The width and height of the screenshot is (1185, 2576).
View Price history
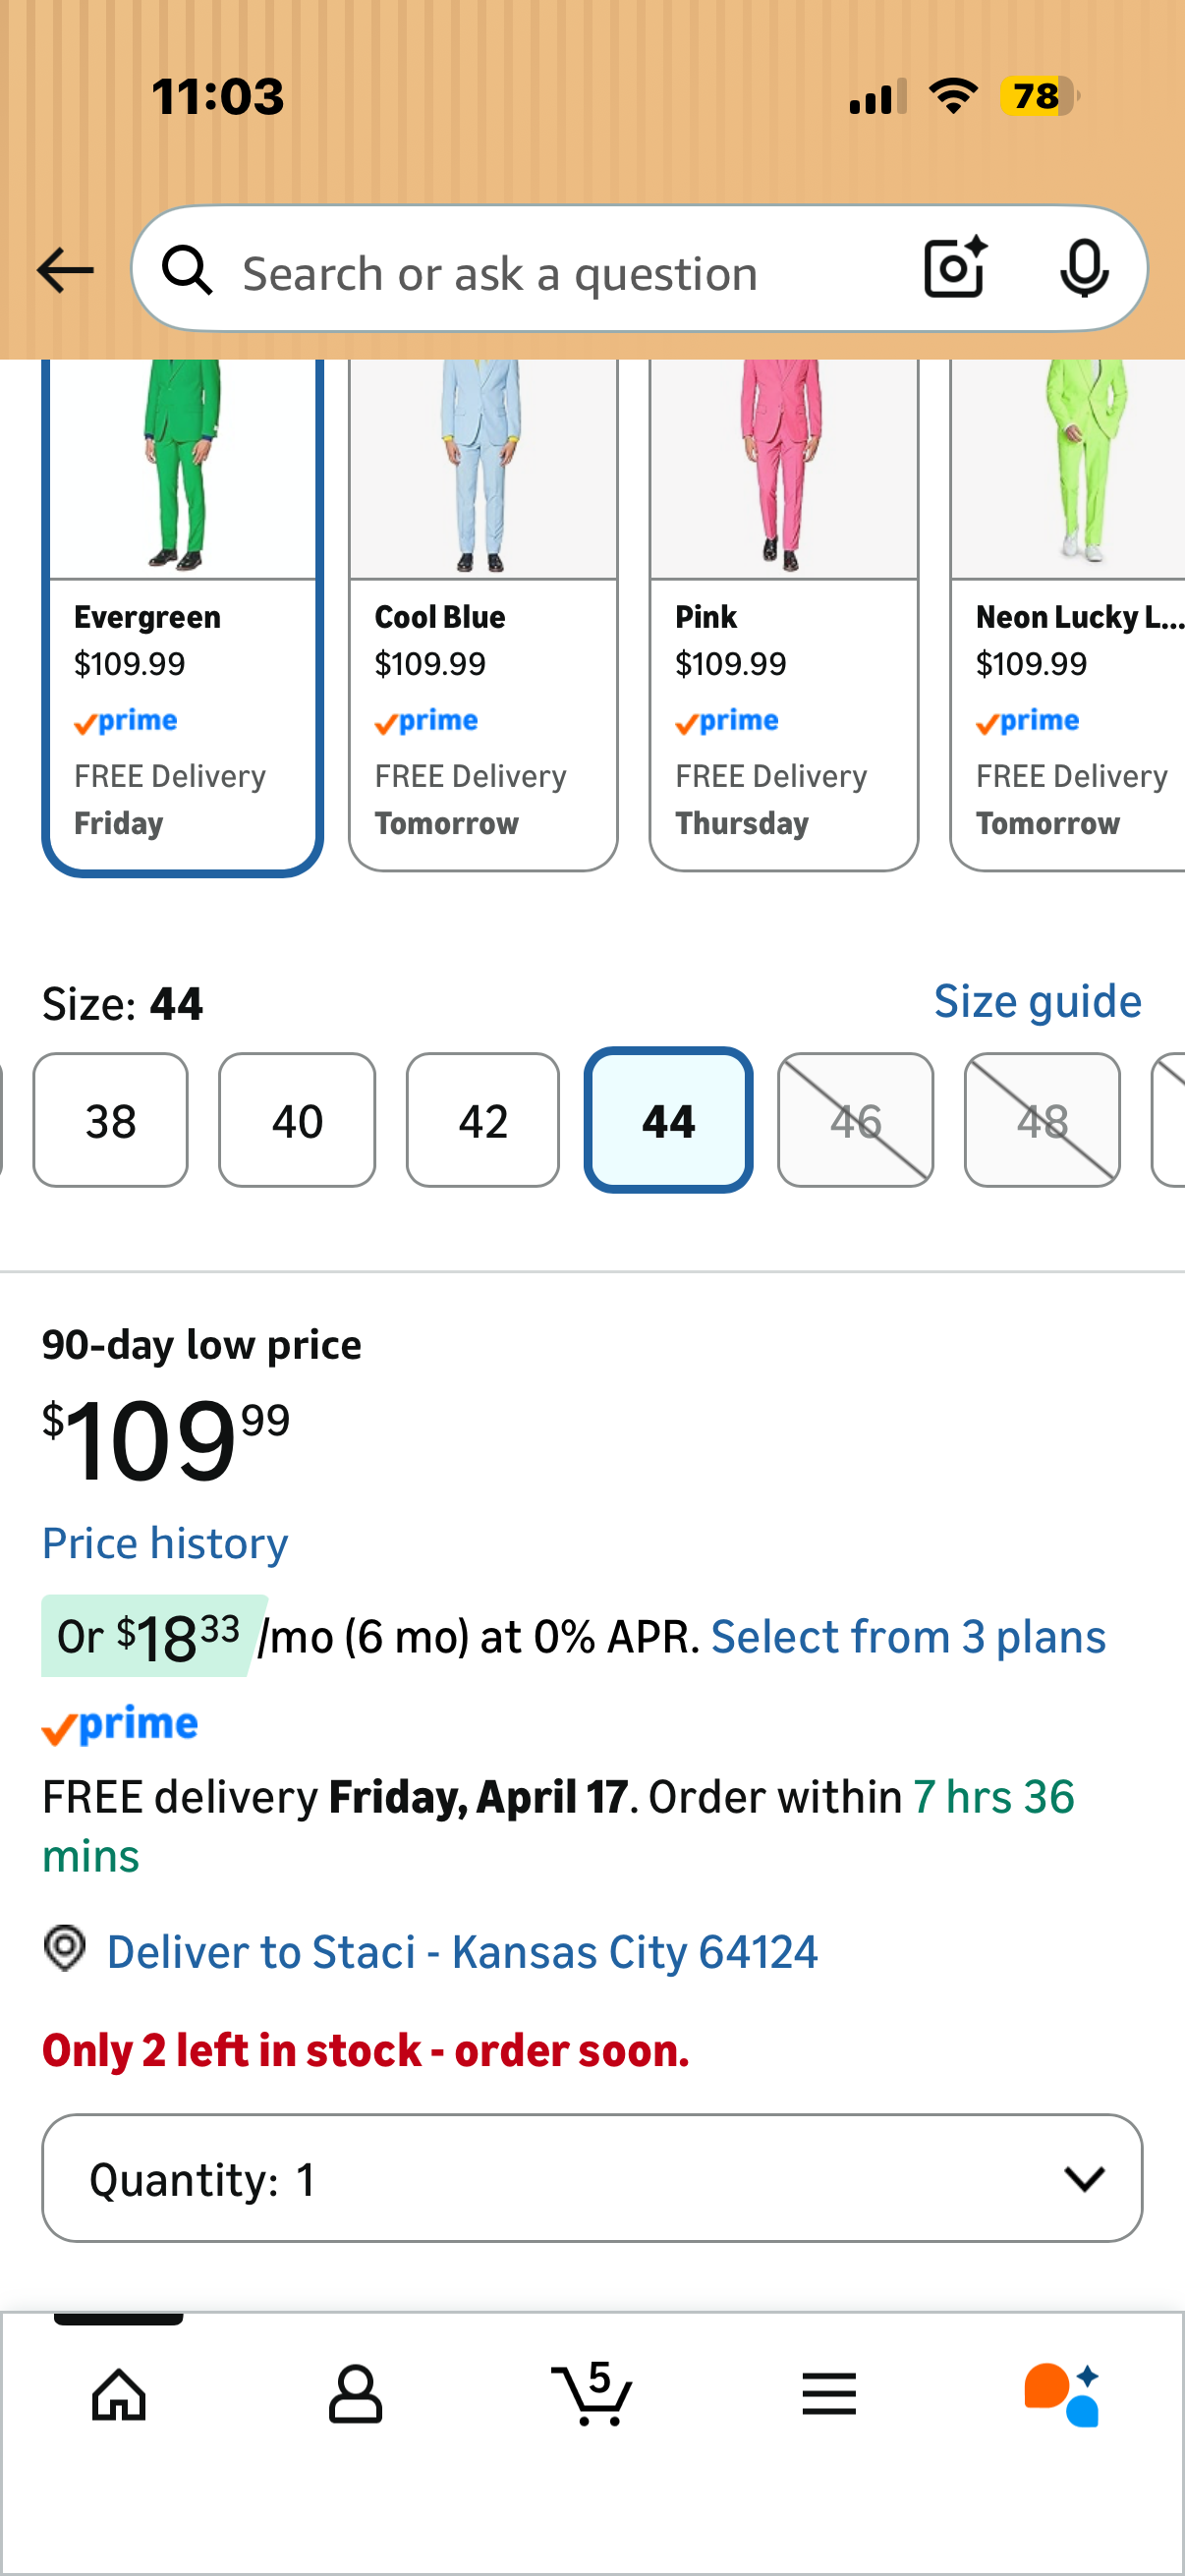coord(165,1543)
